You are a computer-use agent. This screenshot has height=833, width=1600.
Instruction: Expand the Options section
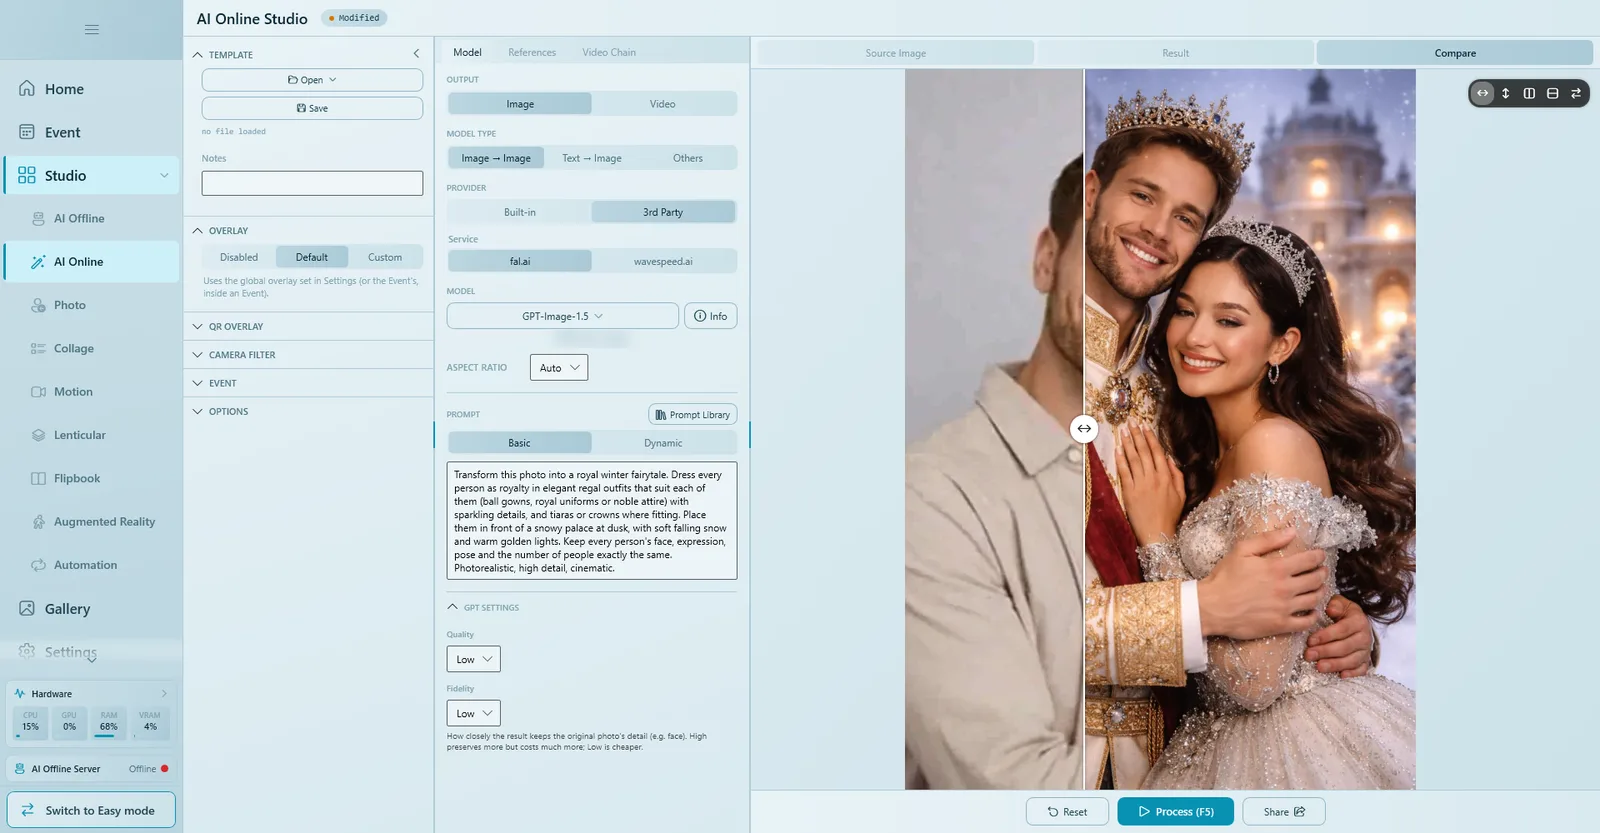click(x=309, y=412)
